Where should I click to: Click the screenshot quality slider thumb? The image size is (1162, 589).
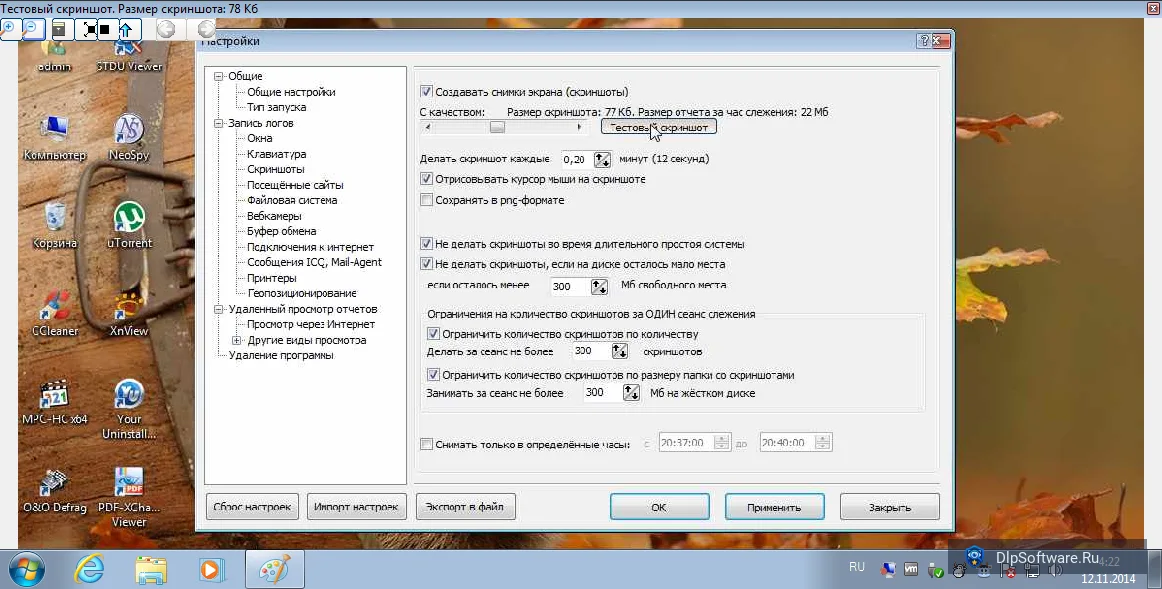pyautogui.click(x=497, y=127)
